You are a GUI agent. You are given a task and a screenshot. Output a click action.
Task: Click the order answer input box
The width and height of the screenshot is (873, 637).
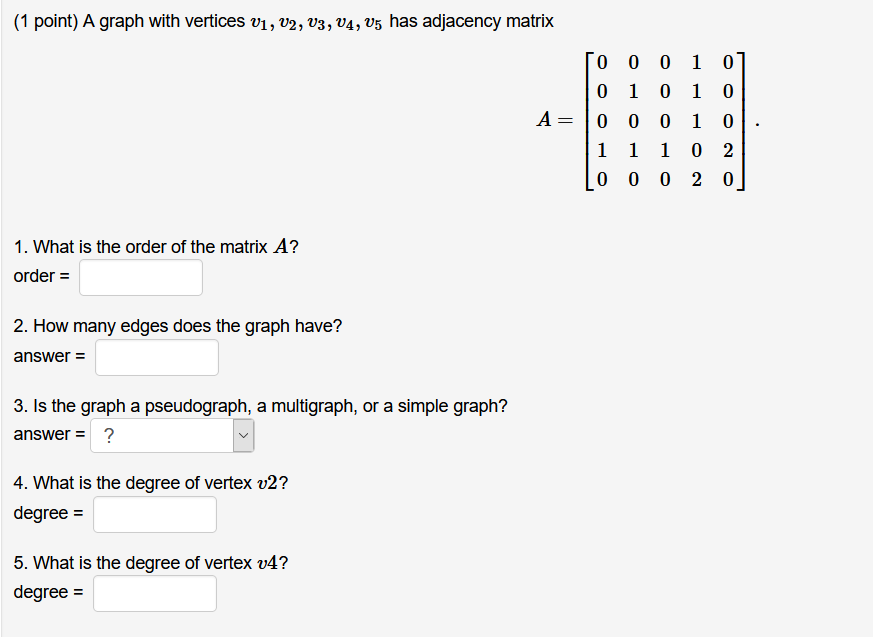(140, 277)
